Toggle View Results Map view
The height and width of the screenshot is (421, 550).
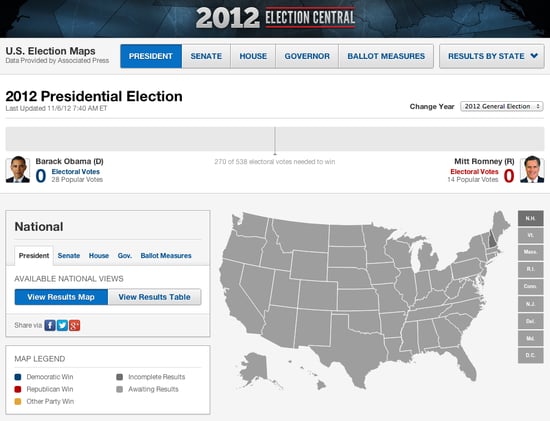point(61,297)
